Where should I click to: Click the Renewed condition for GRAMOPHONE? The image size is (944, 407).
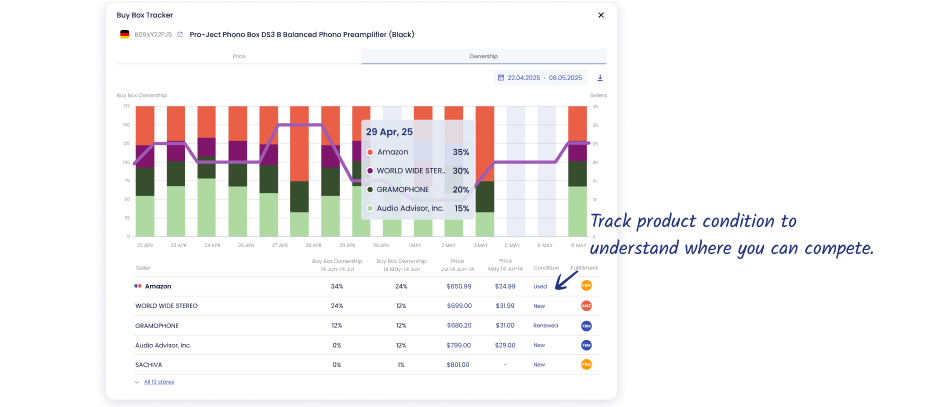point(545,326)
